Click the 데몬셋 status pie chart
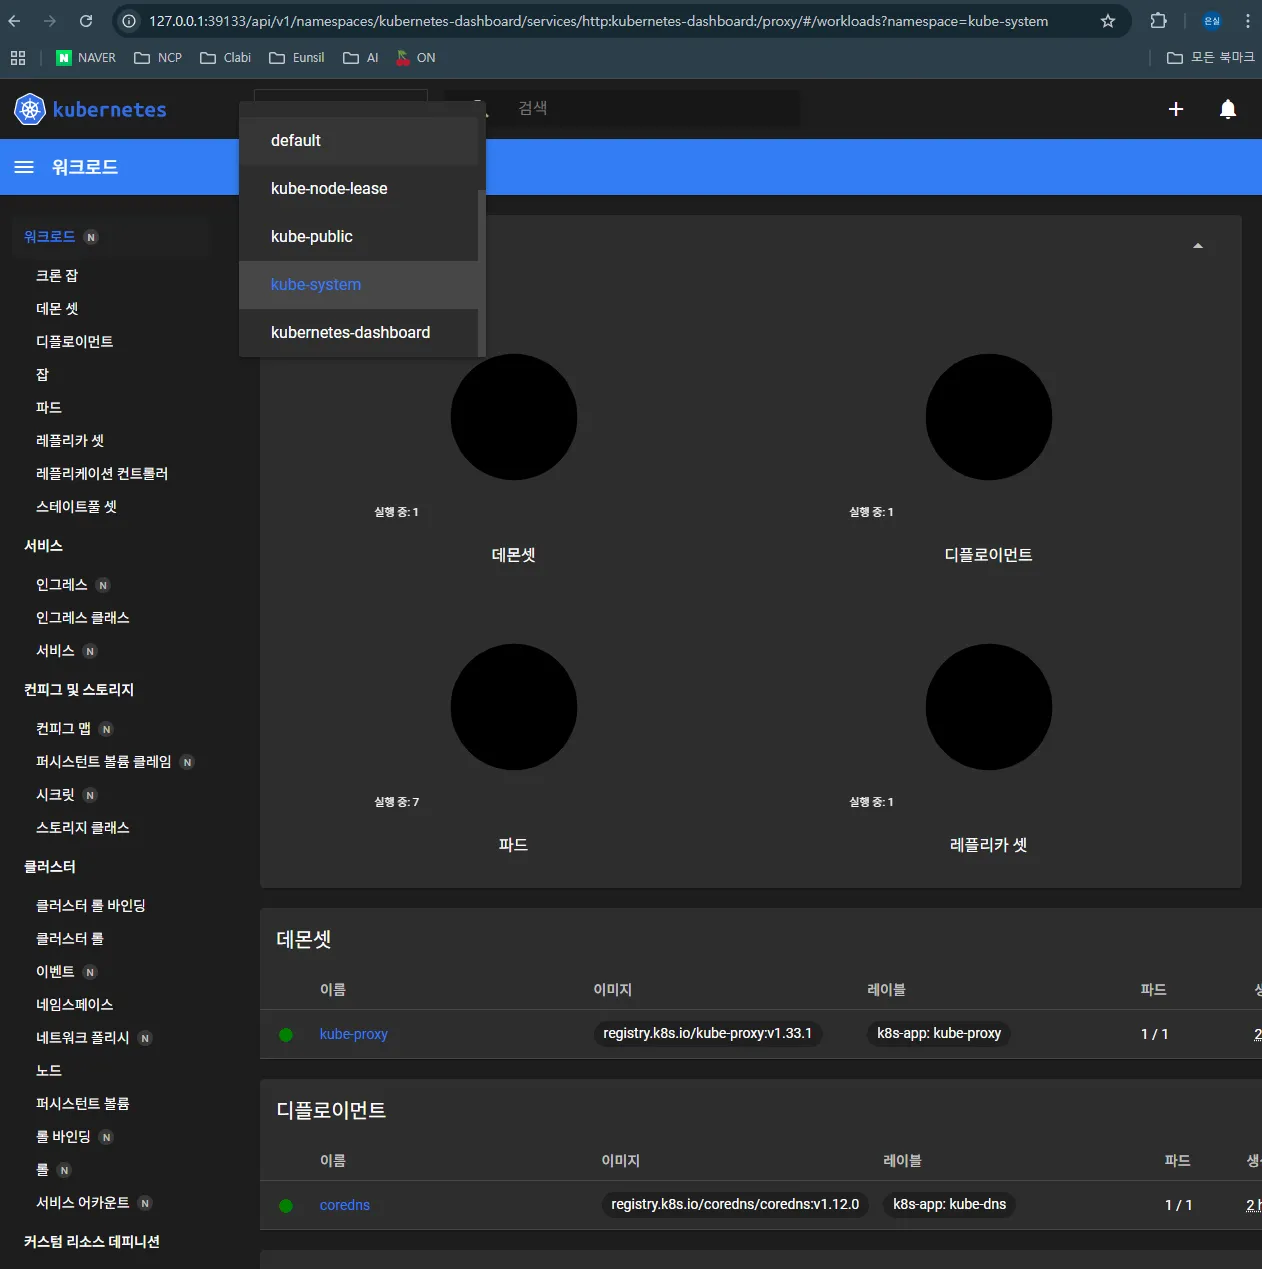 [x=514, y=417]
